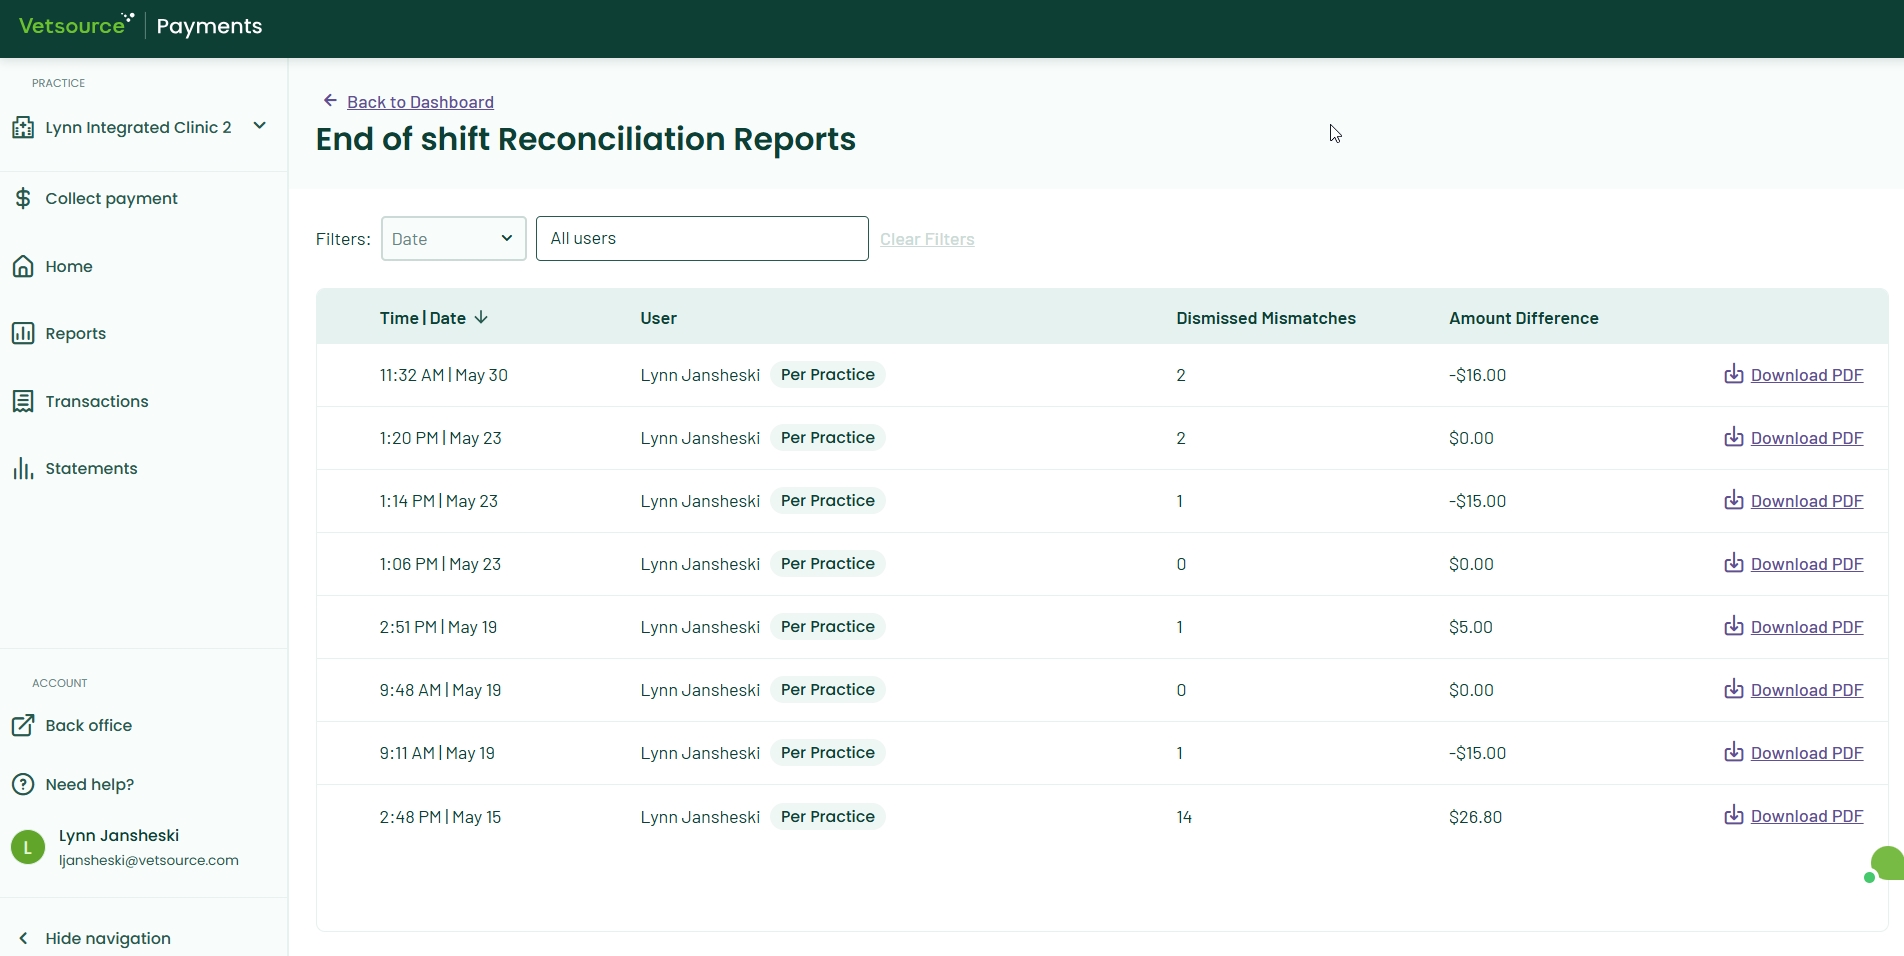Screen dimensions: 1904x956
Task: Click download icon for 9:48 AM May 19 row
Action: point(1734,689)
